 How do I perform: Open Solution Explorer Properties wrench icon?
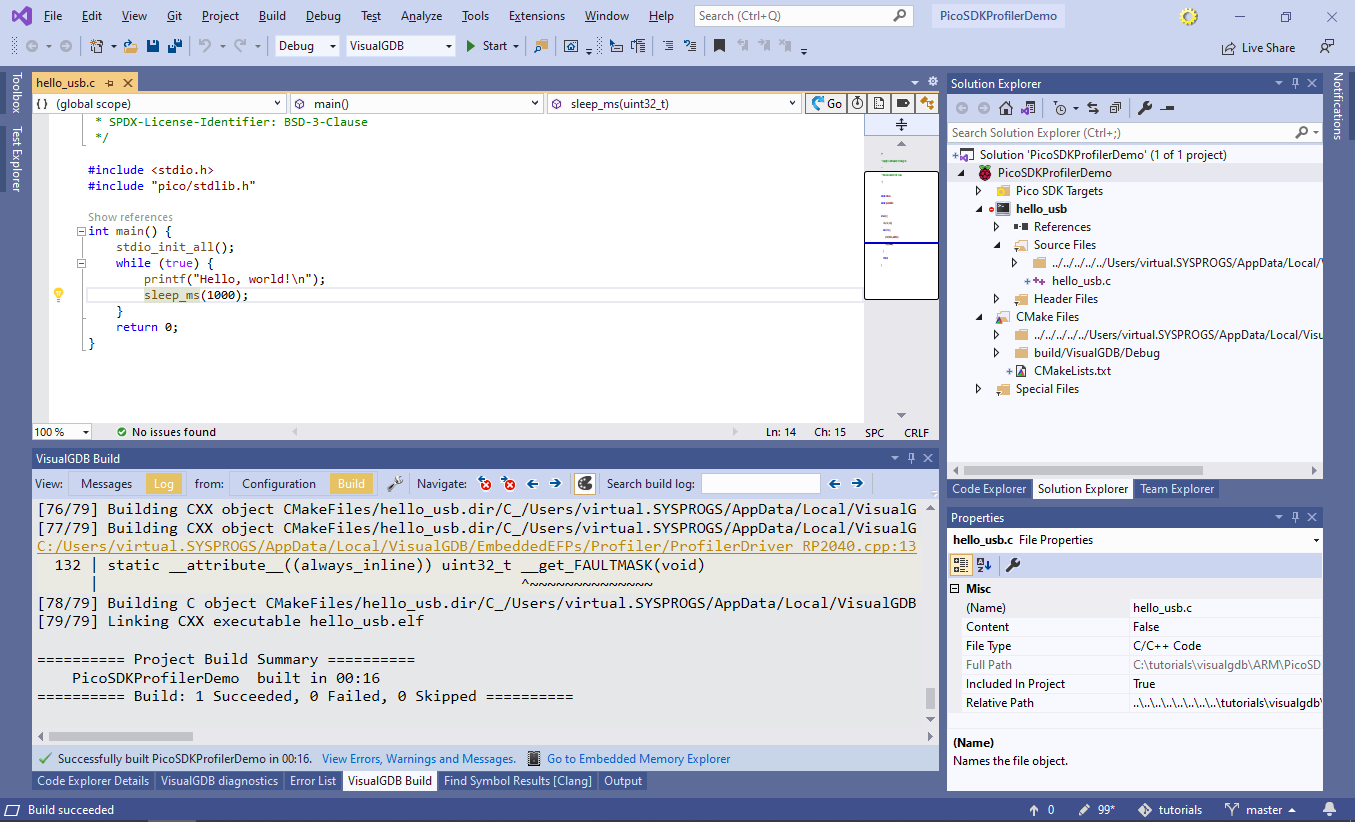[1145, 108]
